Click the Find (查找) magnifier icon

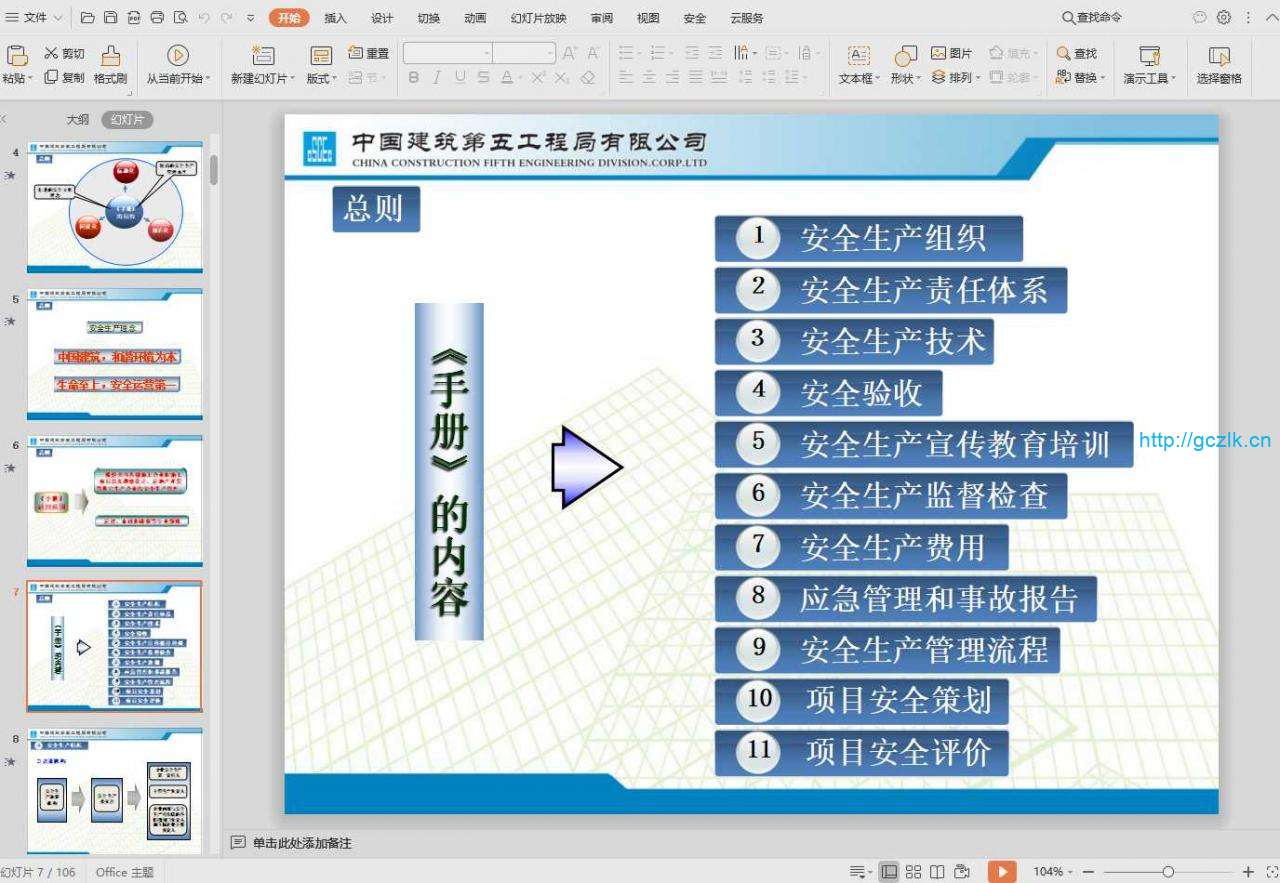(x=1063, y=53)
